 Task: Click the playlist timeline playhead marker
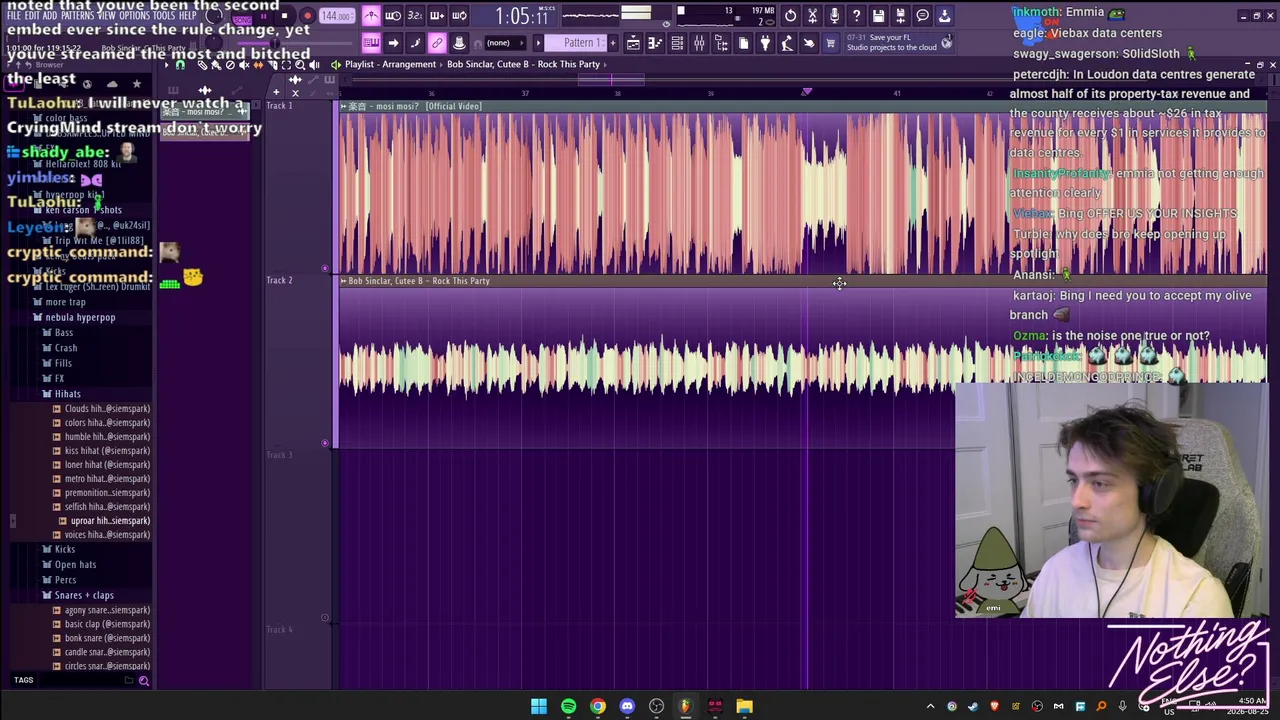[807, 93]
